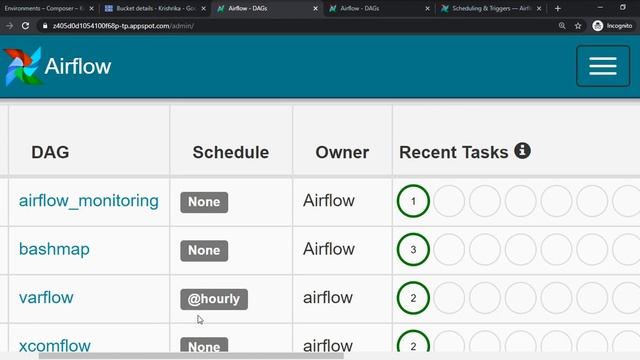
Task: Open a new browser tab with plus
Action: (x=558, y=8)
